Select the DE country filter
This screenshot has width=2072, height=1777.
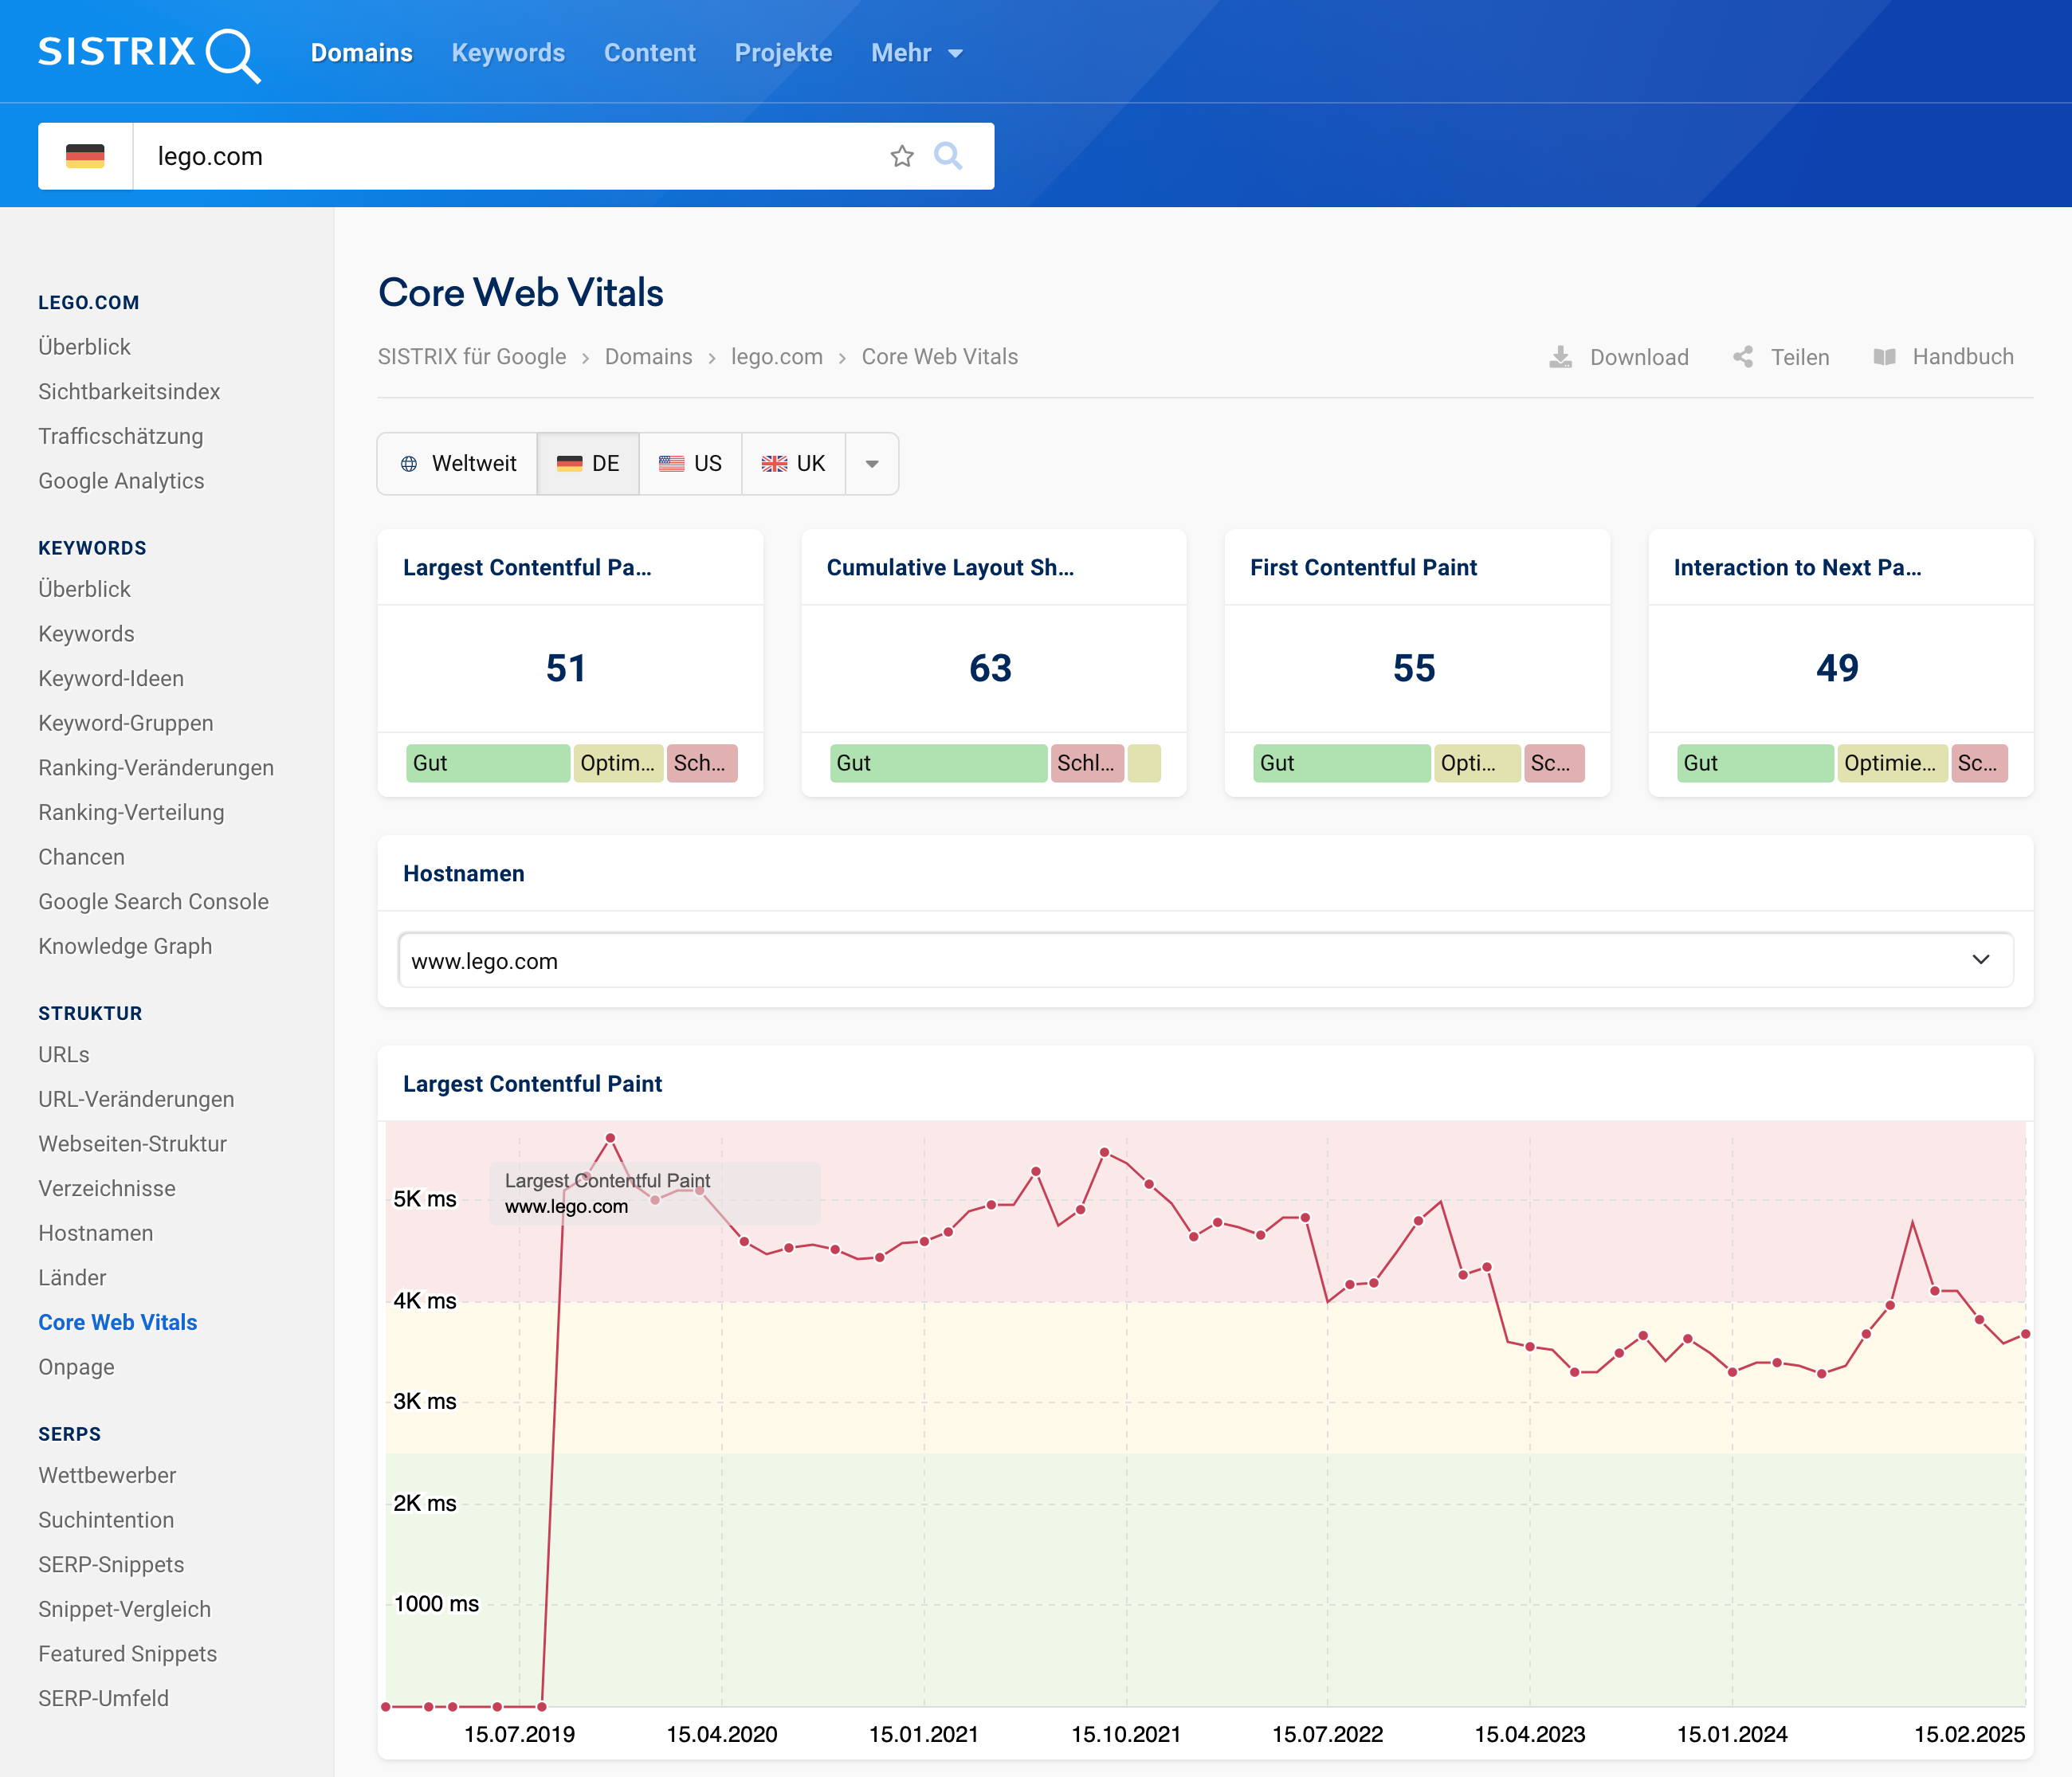click(x=588, y=463)
